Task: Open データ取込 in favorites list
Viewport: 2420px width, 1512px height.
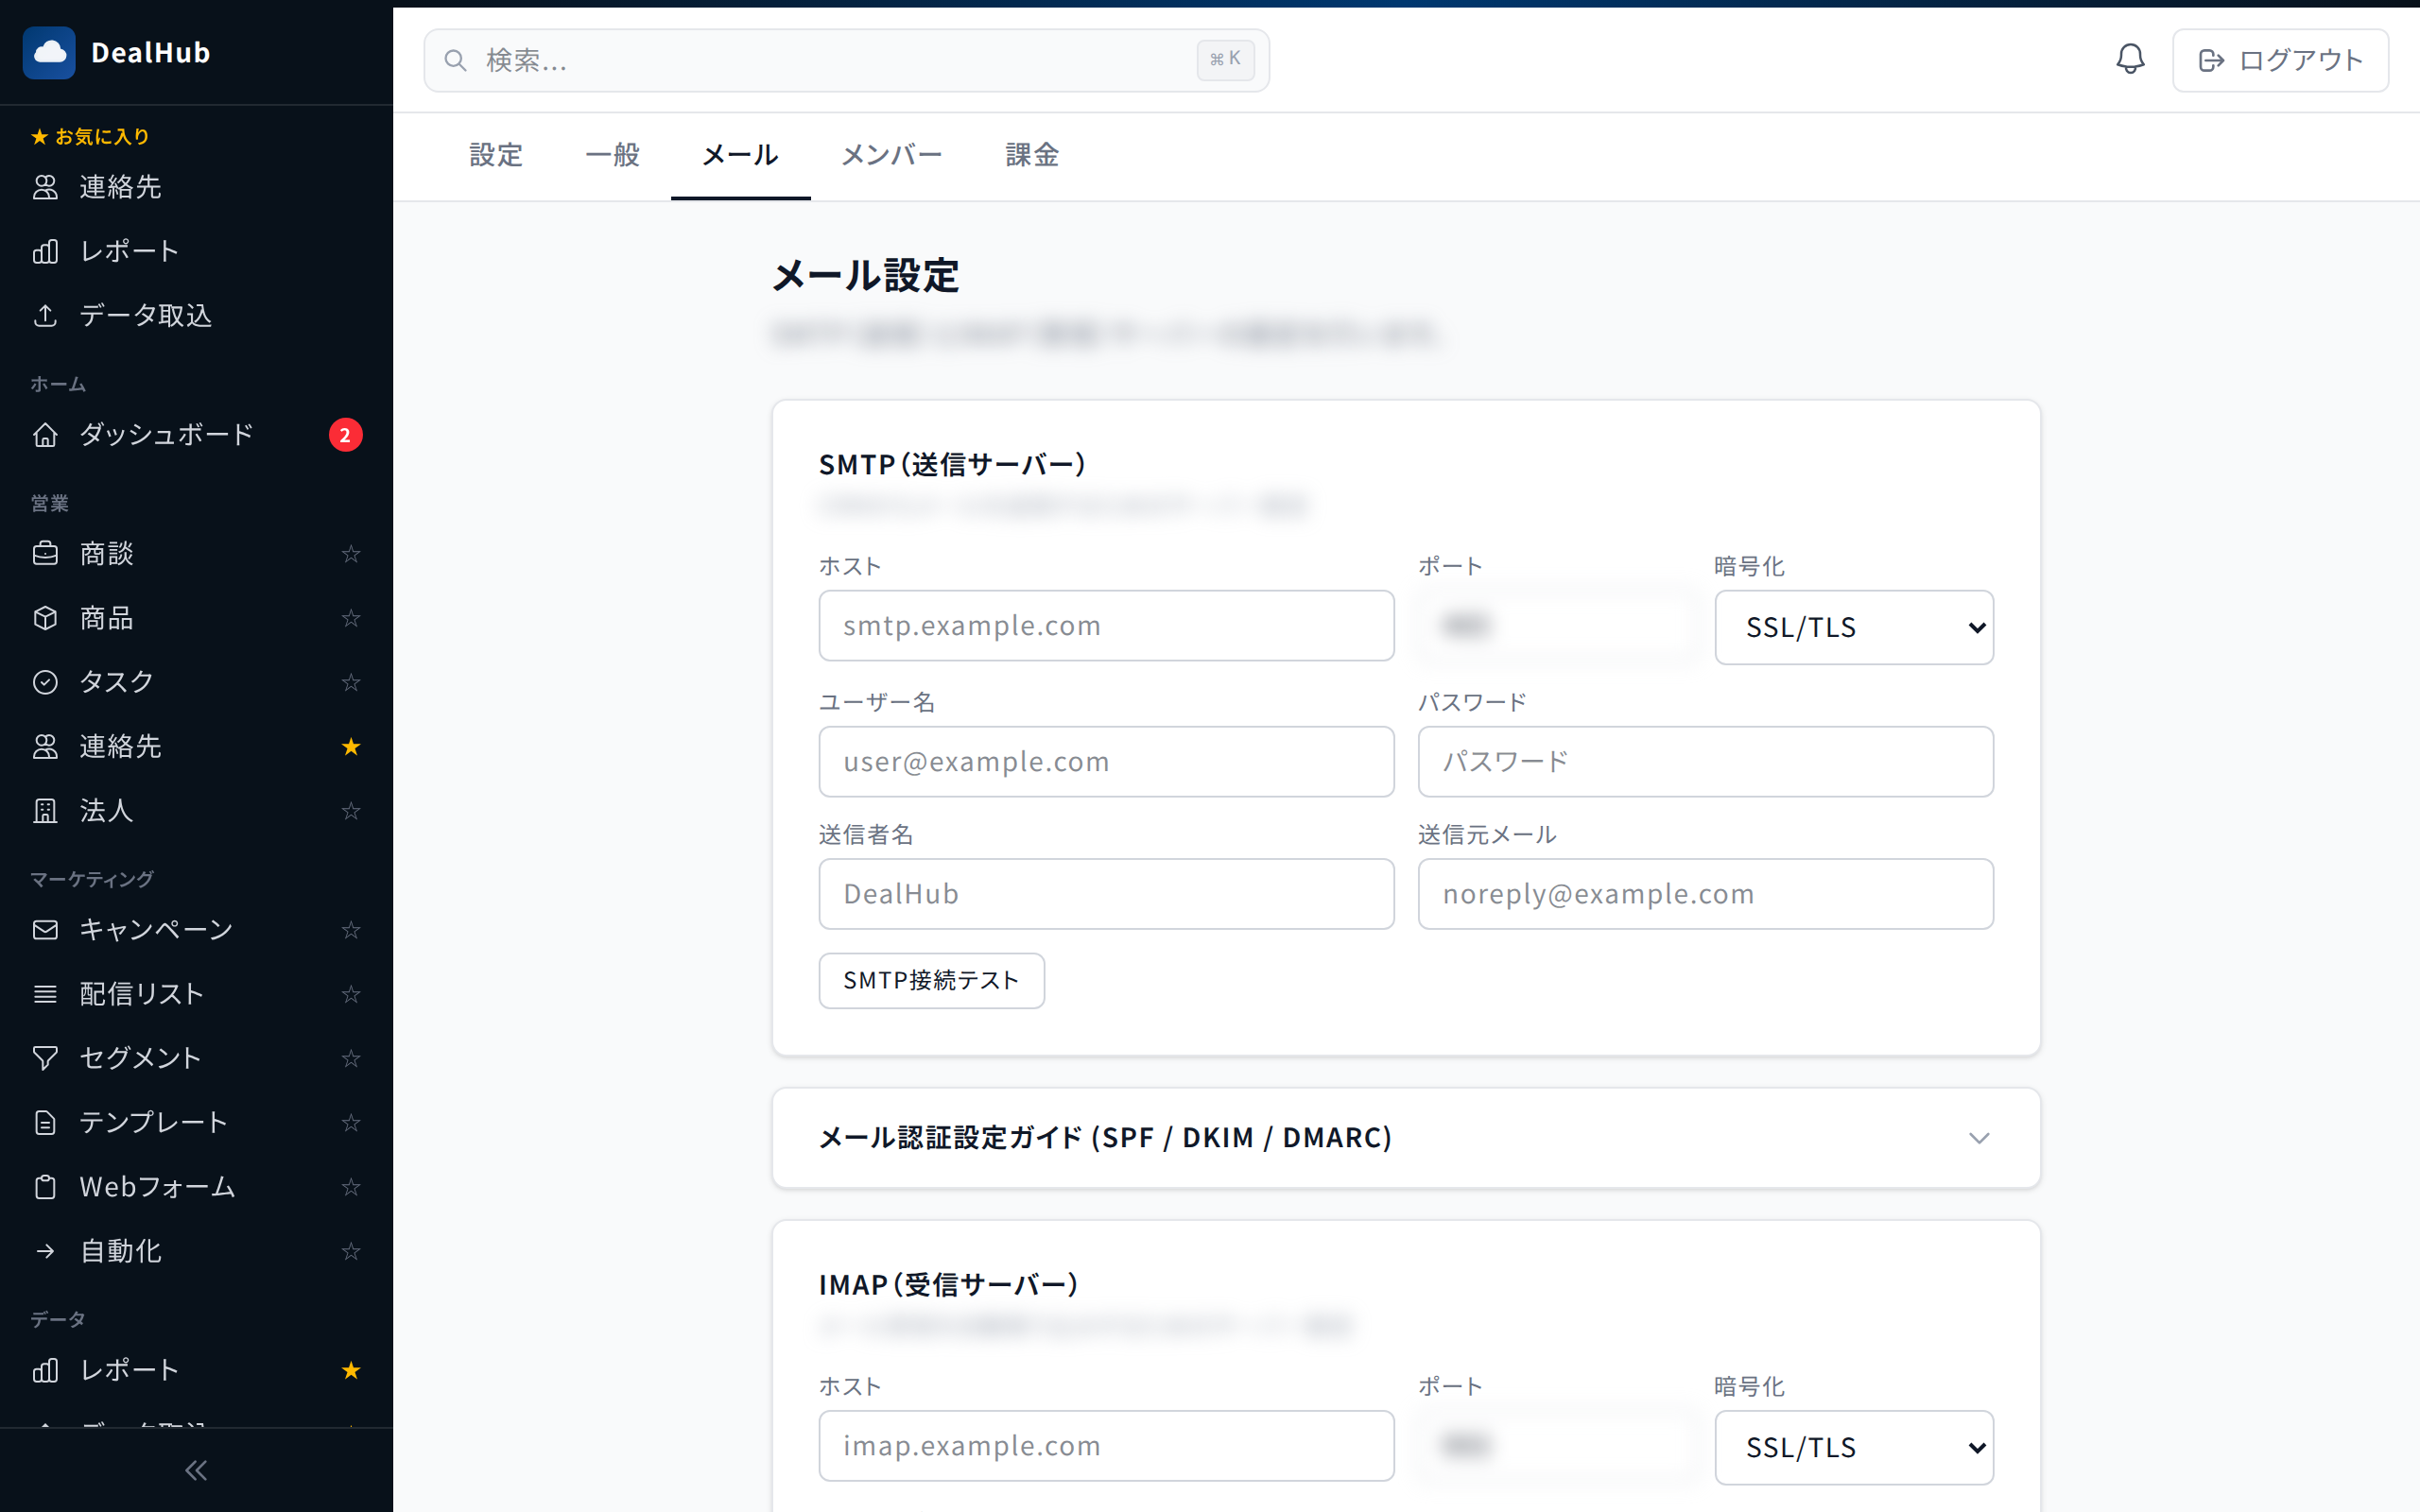Action: 145,315
